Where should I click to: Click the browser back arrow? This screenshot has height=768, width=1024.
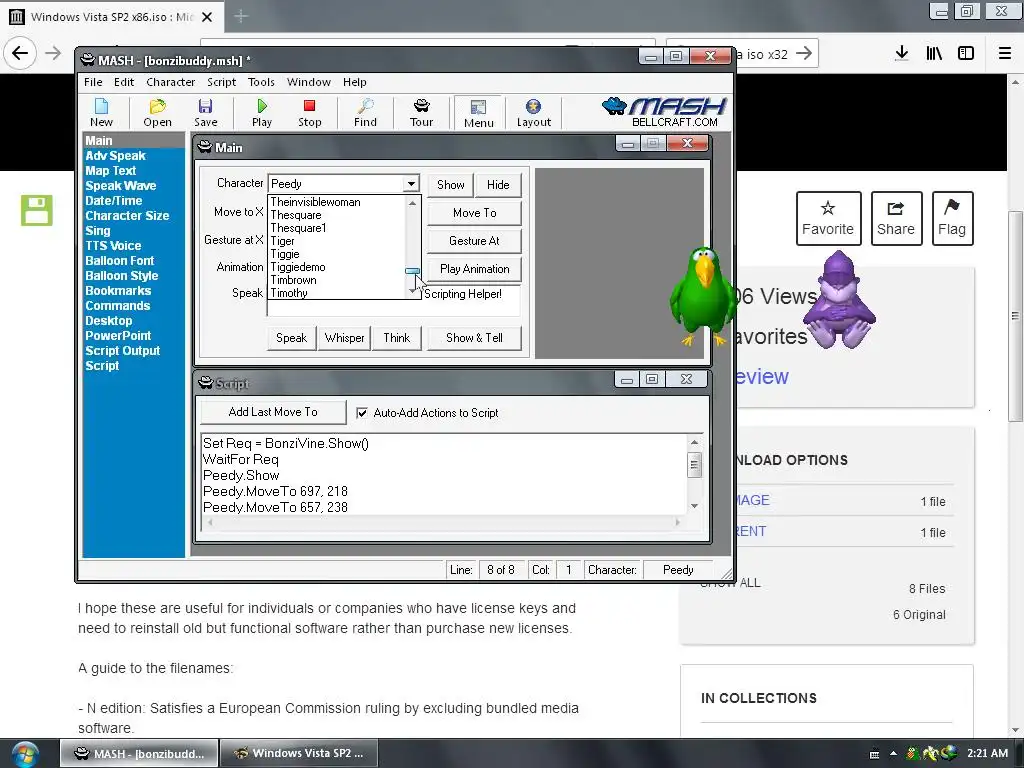tap(20, 53)
